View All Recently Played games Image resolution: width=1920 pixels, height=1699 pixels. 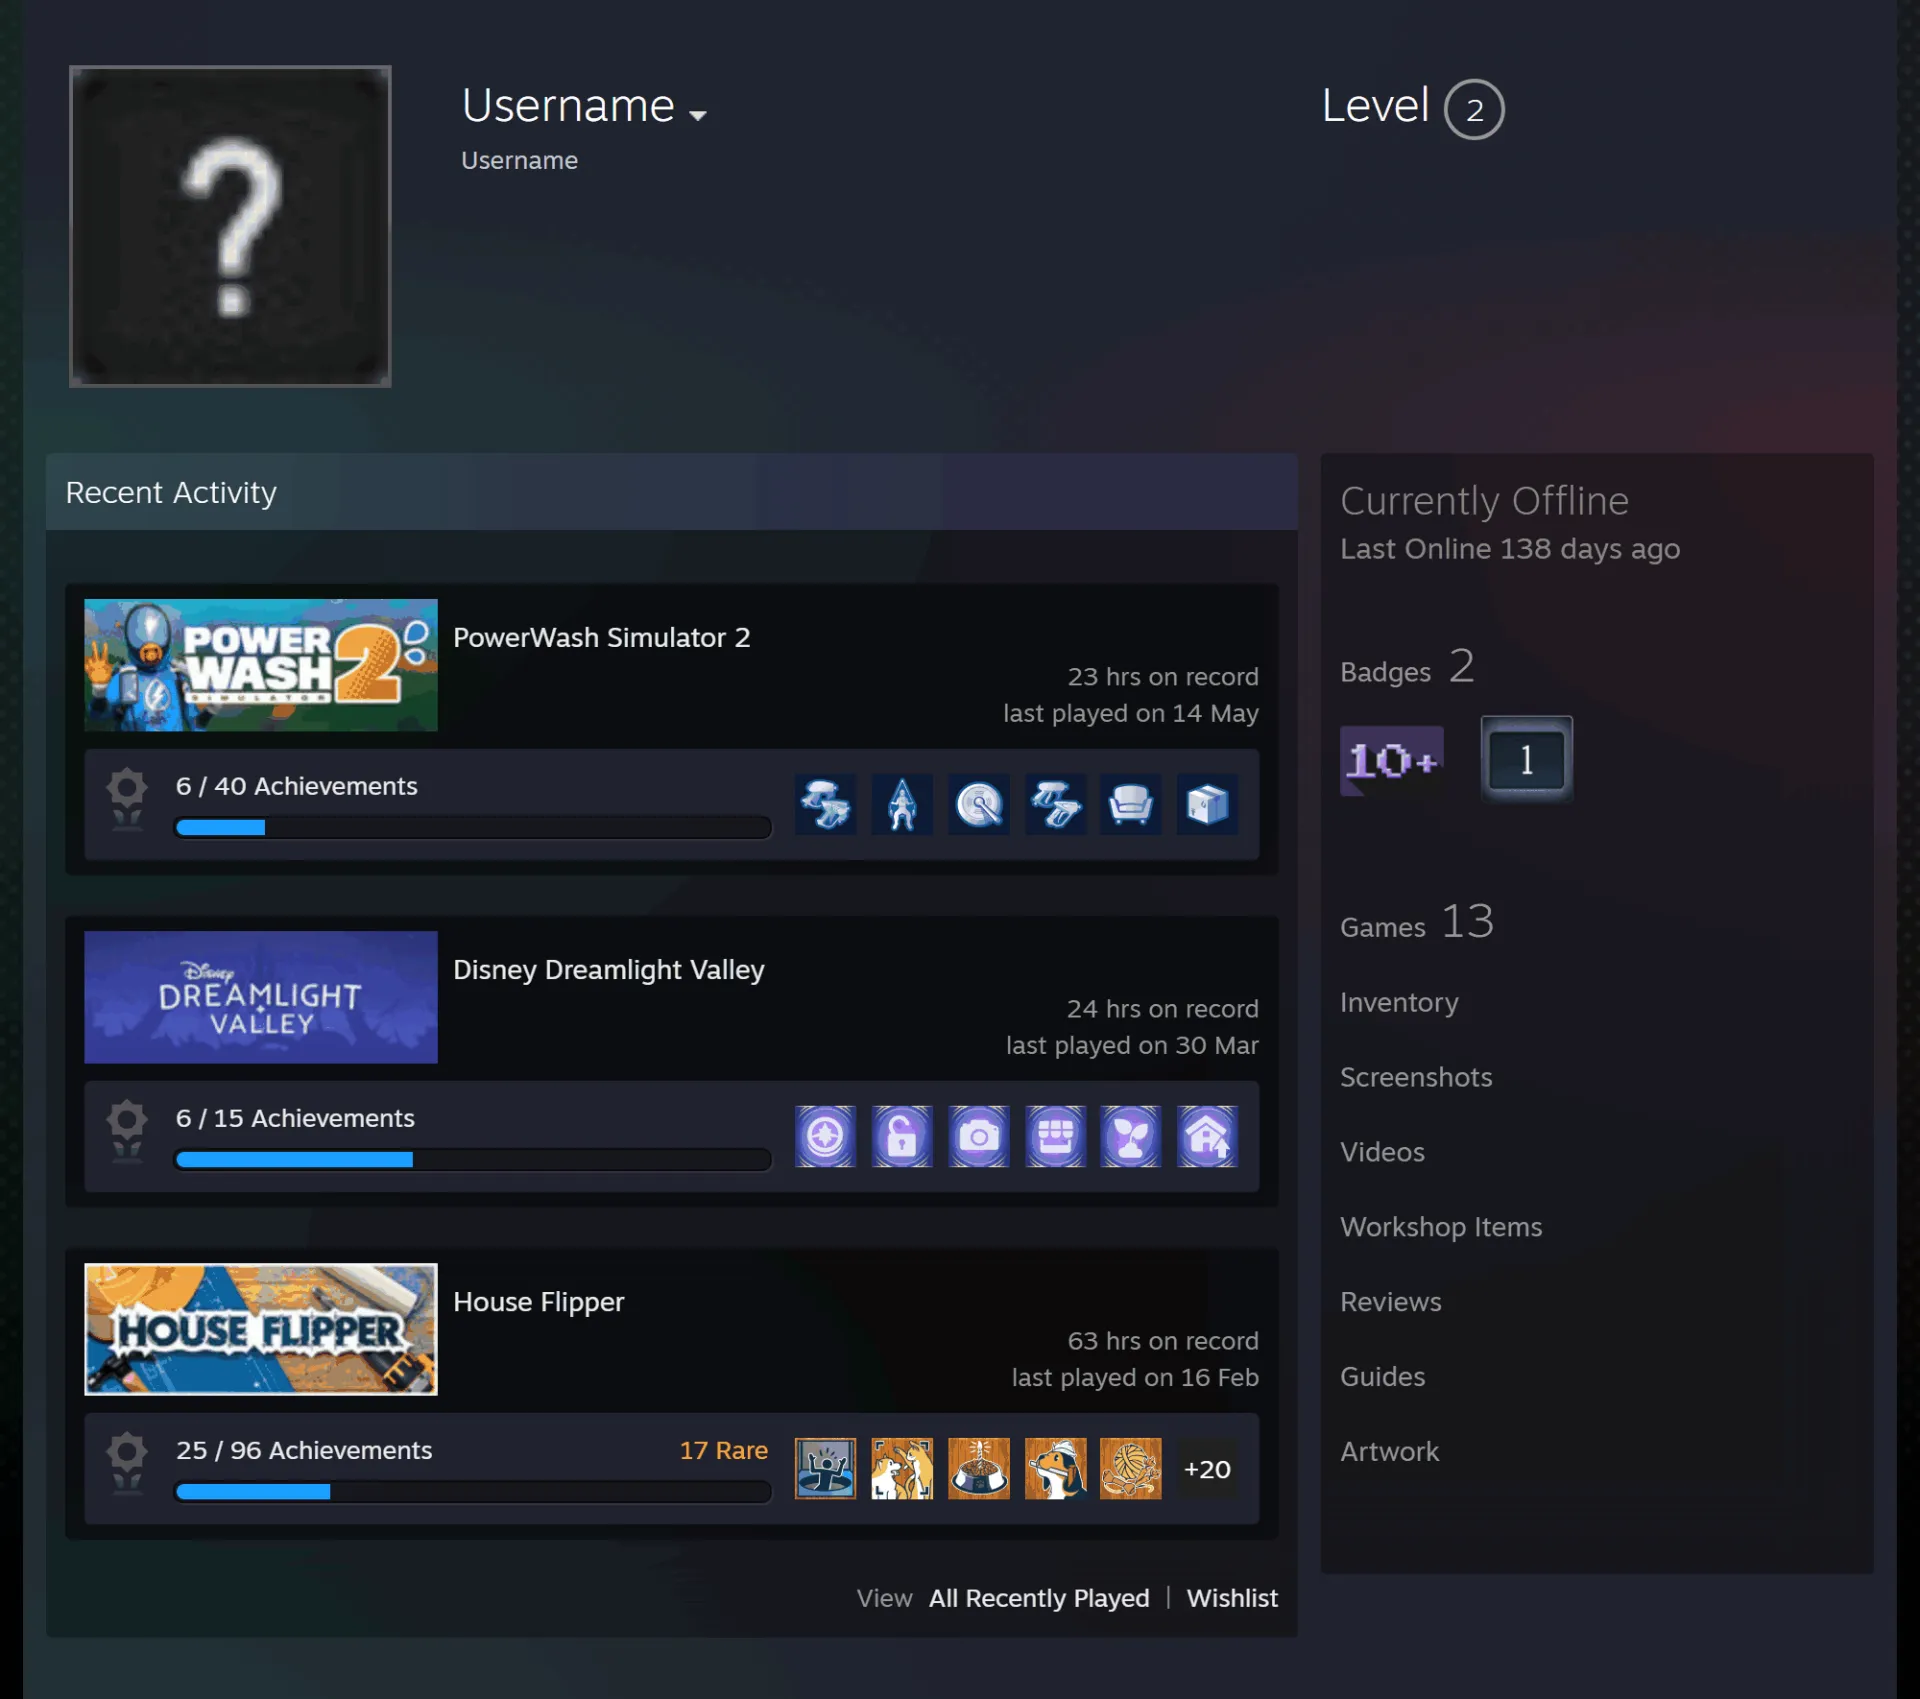coord(1039,1598)
